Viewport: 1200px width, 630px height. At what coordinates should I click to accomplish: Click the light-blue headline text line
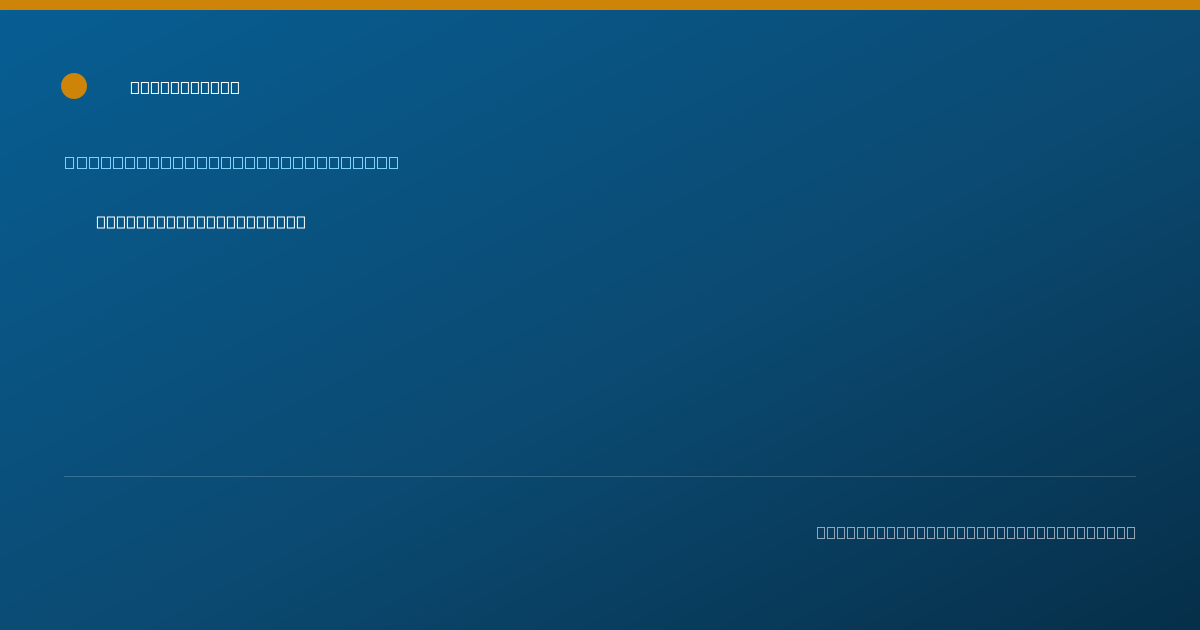(x=232, y=162)
